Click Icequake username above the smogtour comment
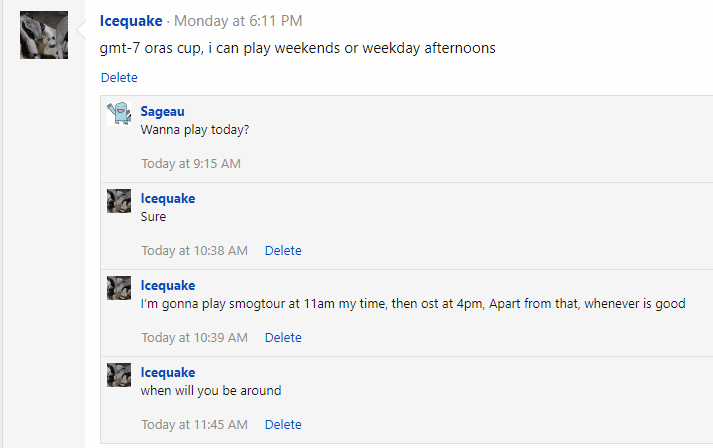Image resolution: width=713 pixels, height=448 pixels. 168,285
